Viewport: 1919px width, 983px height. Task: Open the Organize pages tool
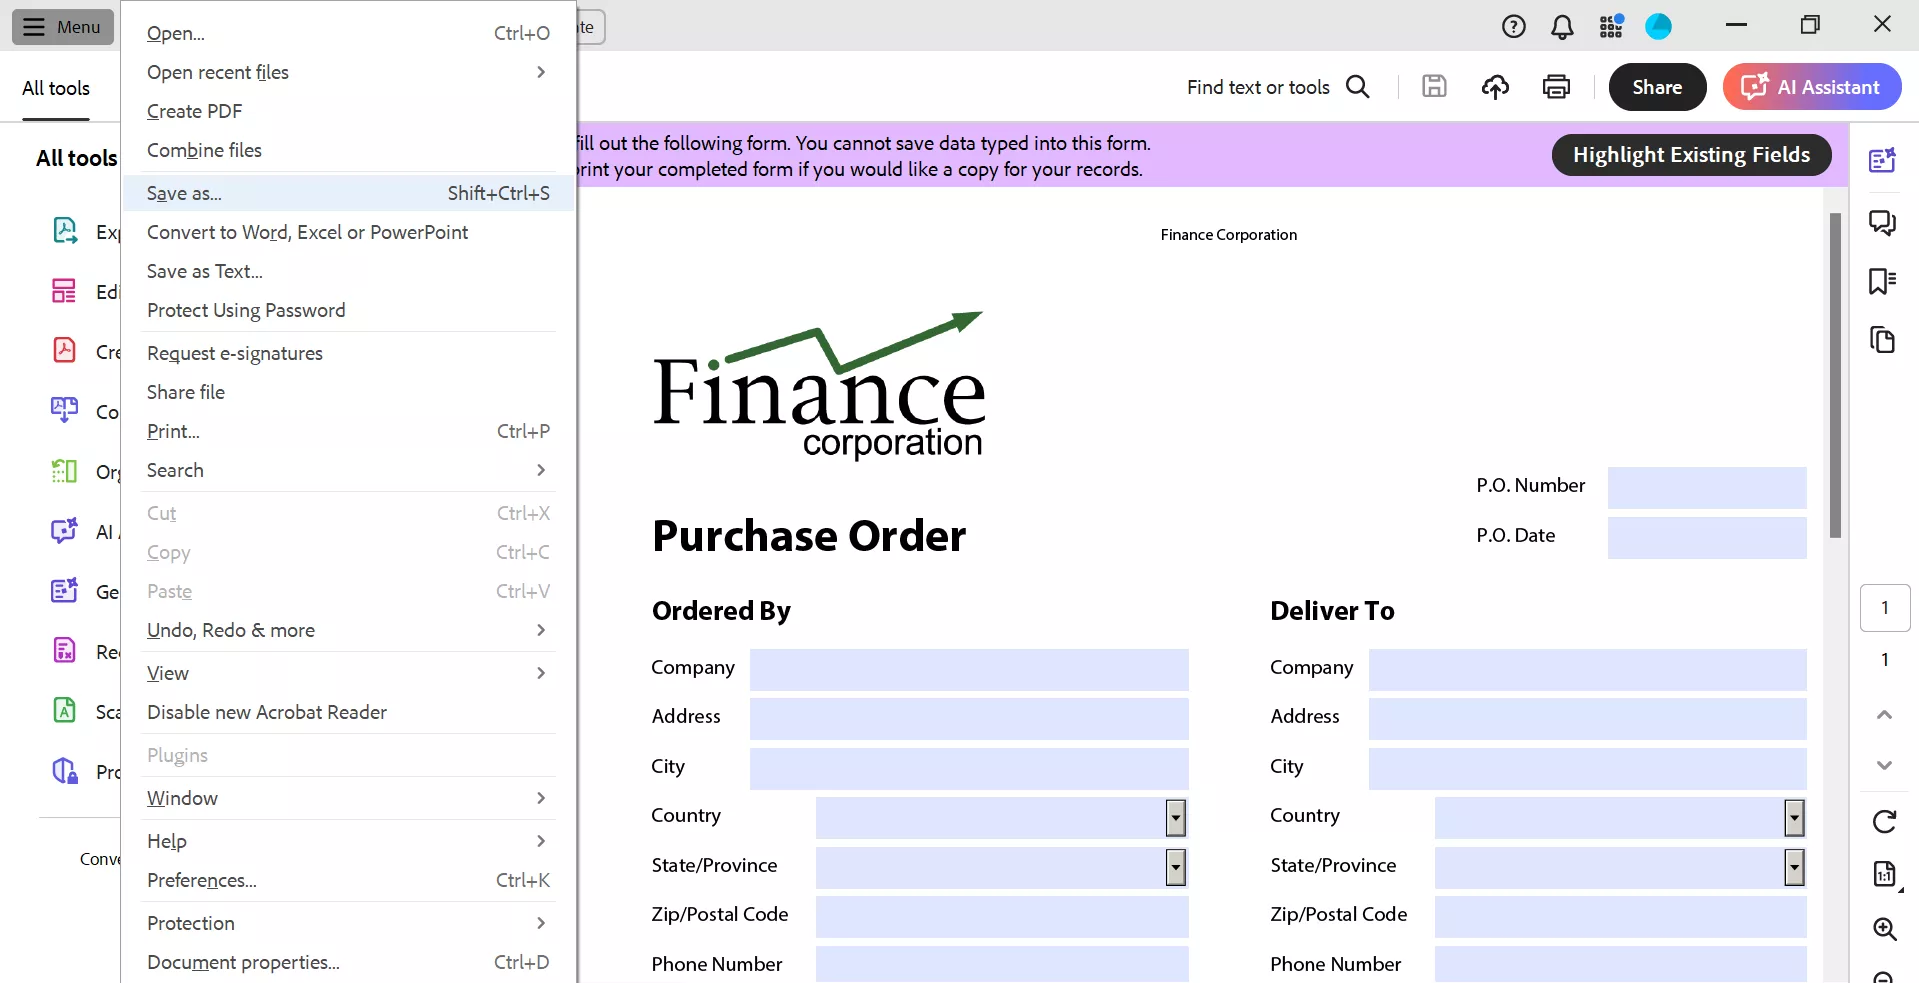(x=65, y=470)
